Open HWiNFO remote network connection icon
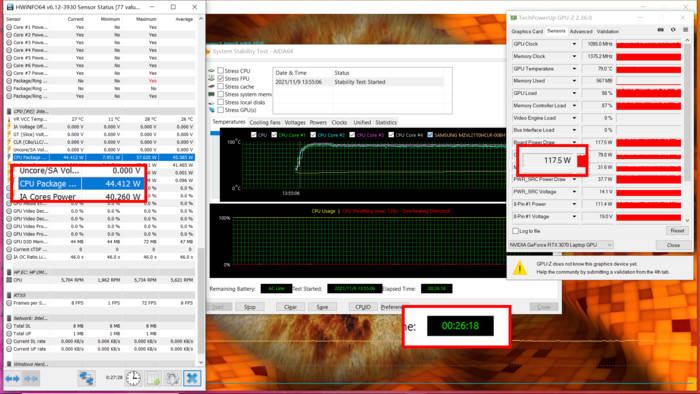The image size is (700, 394). pos(86,378)
